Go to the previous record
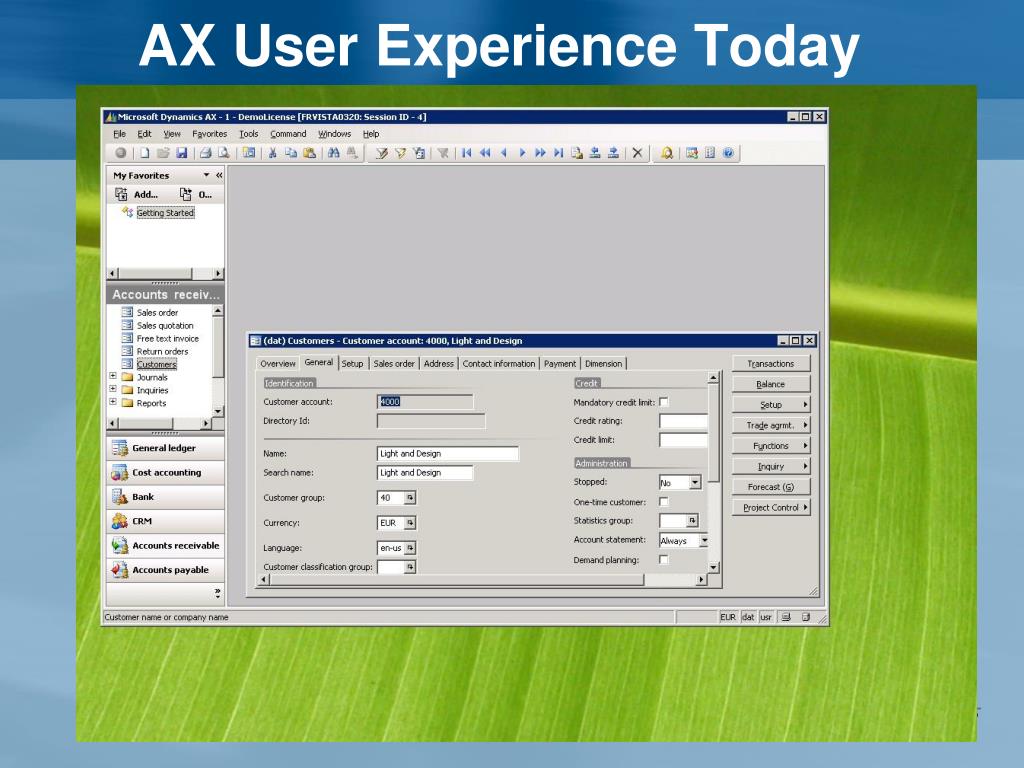Image resolution: width=1024 pixels, height=768 pixels. (x=504, y=153)
